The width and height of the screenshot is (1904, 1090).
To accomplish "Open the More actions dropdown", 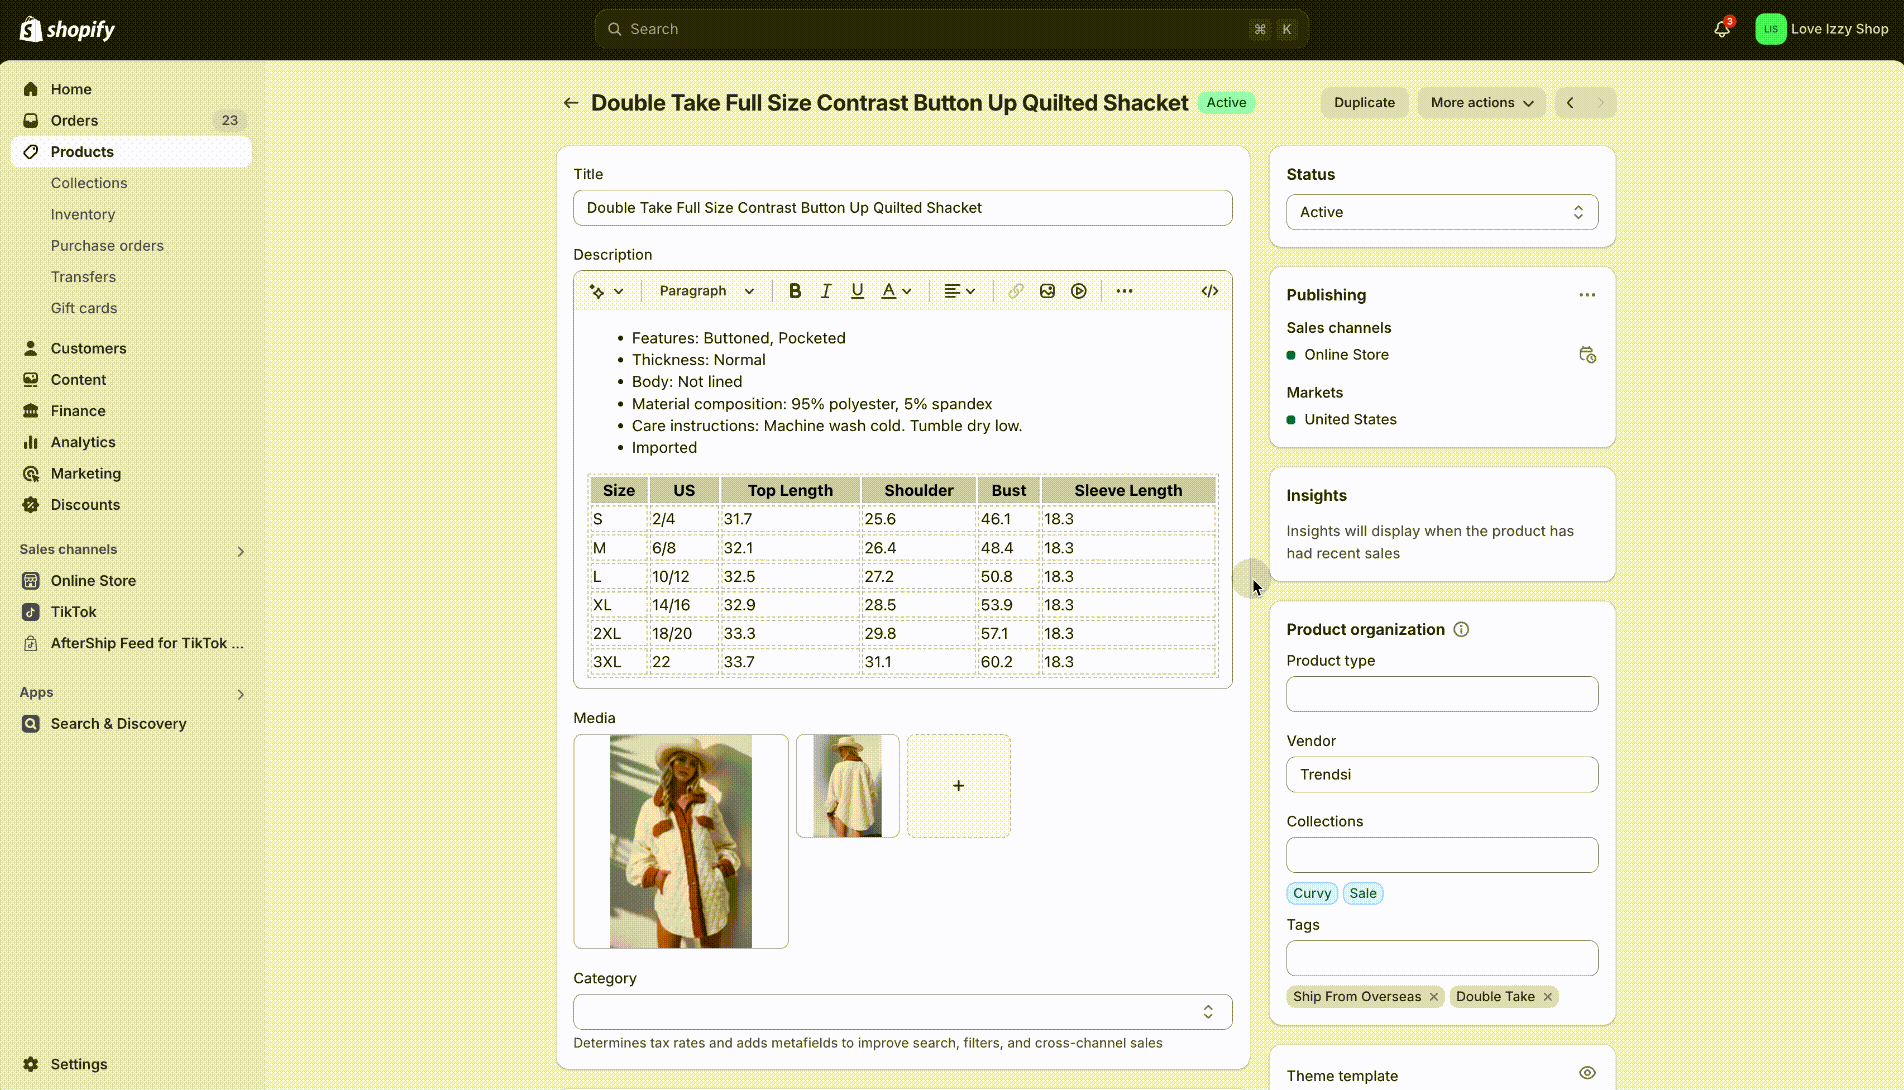I will (x=1481, y=103).
